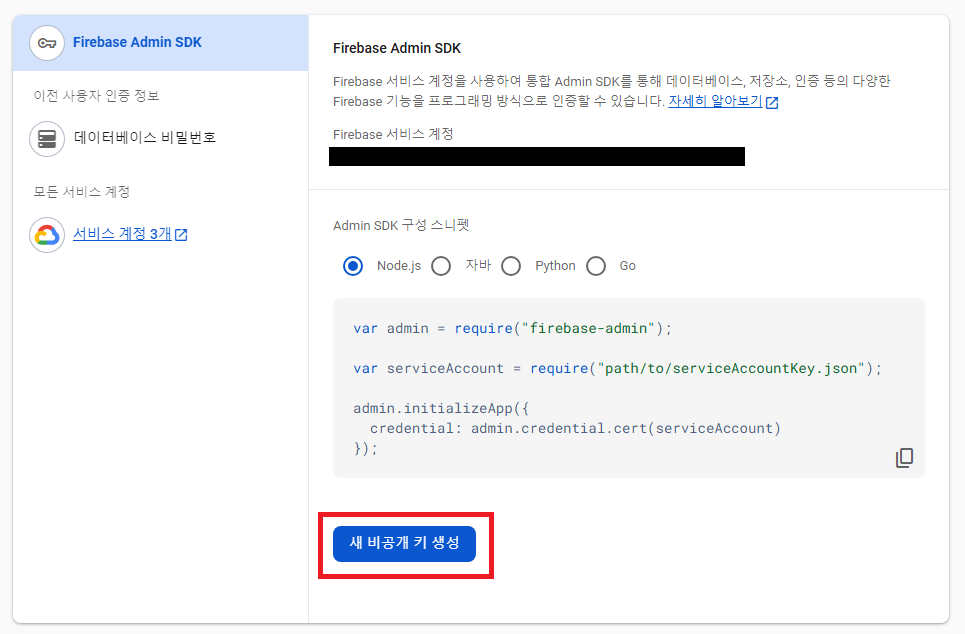Click the '이전 사용자 인증 정보' heading
Image resolution: width=965 pixels, height=634 pixels.
click(x=97, y=95)
